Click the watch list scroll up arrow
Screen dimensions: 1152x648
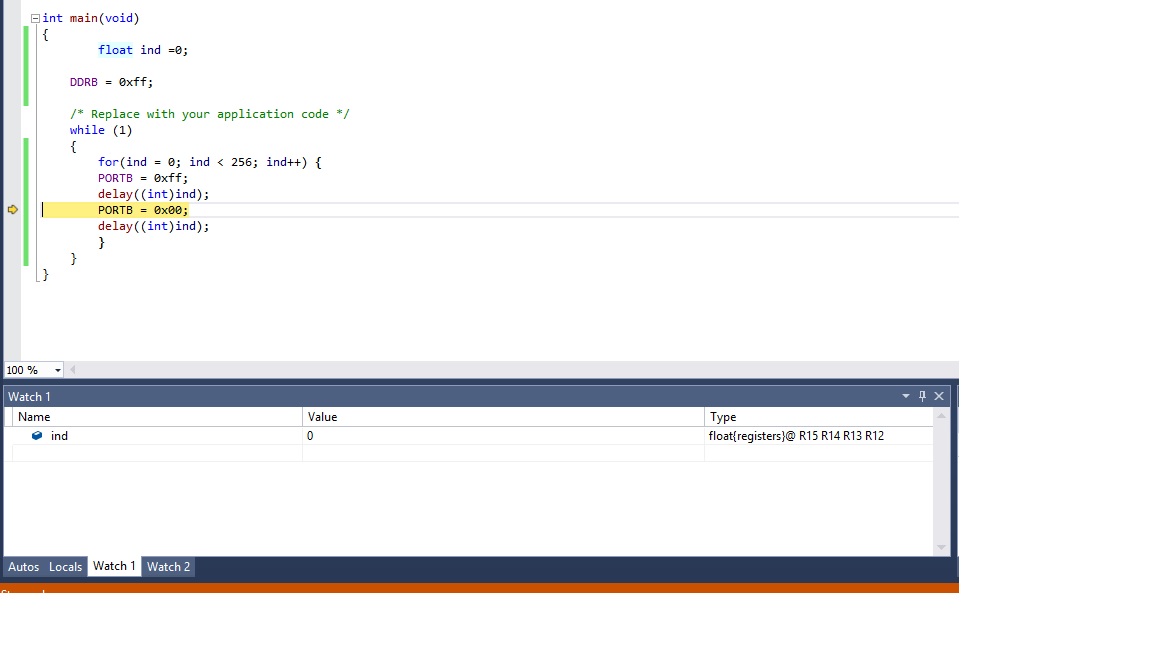click(x=941, y=416)
